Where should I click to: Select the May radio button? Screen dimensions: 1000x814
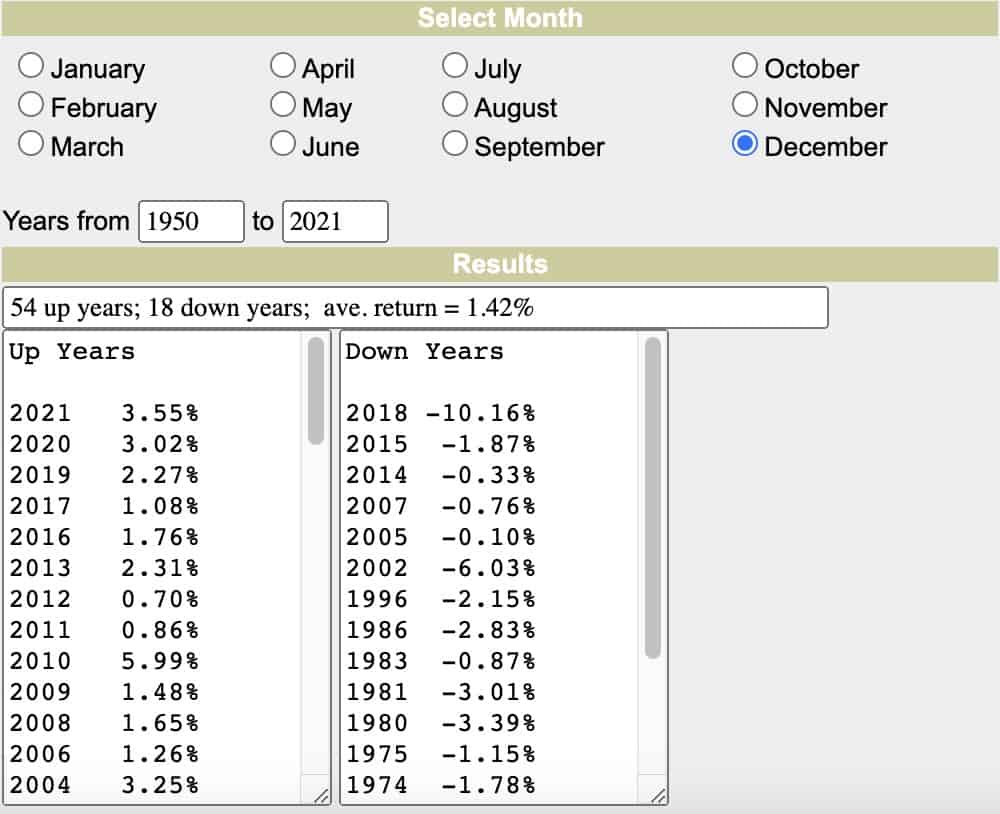pyautogui.click(x=283, y=105)
